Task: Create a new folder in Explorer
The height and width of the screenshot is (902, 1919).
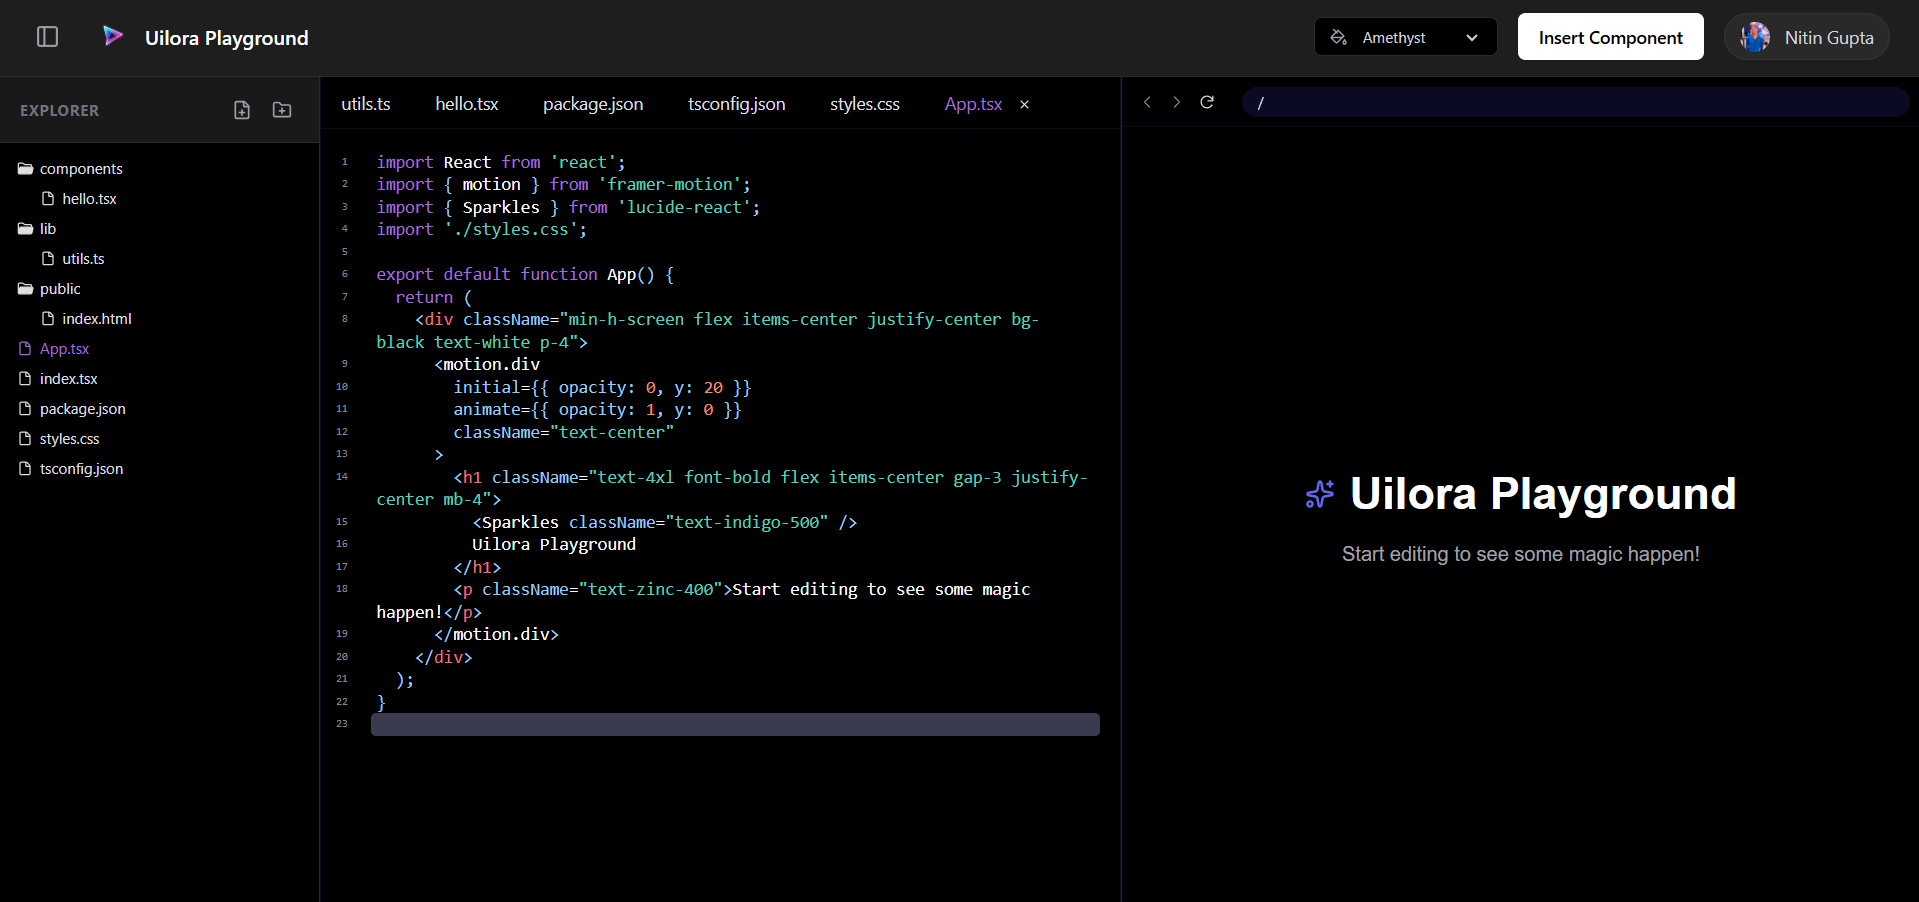Action: [x=282, y=110]
